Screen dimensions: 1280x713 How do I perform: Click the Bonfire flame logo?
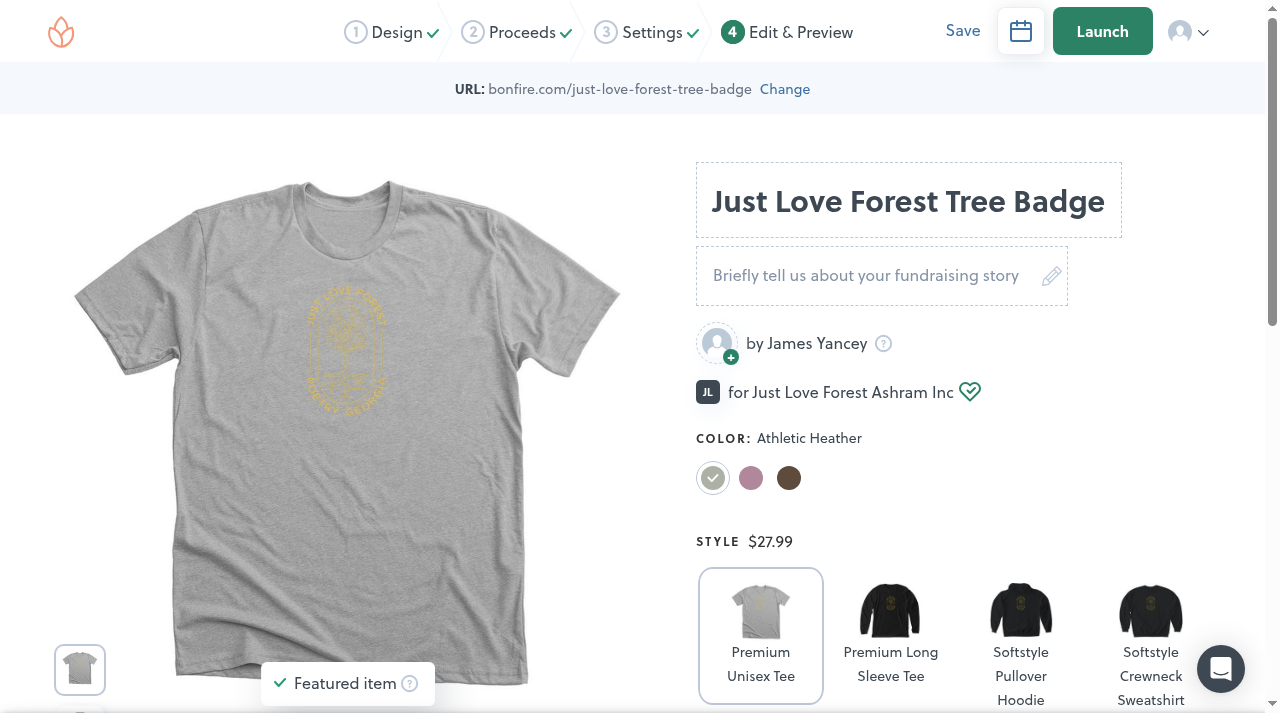click(61, 32)
